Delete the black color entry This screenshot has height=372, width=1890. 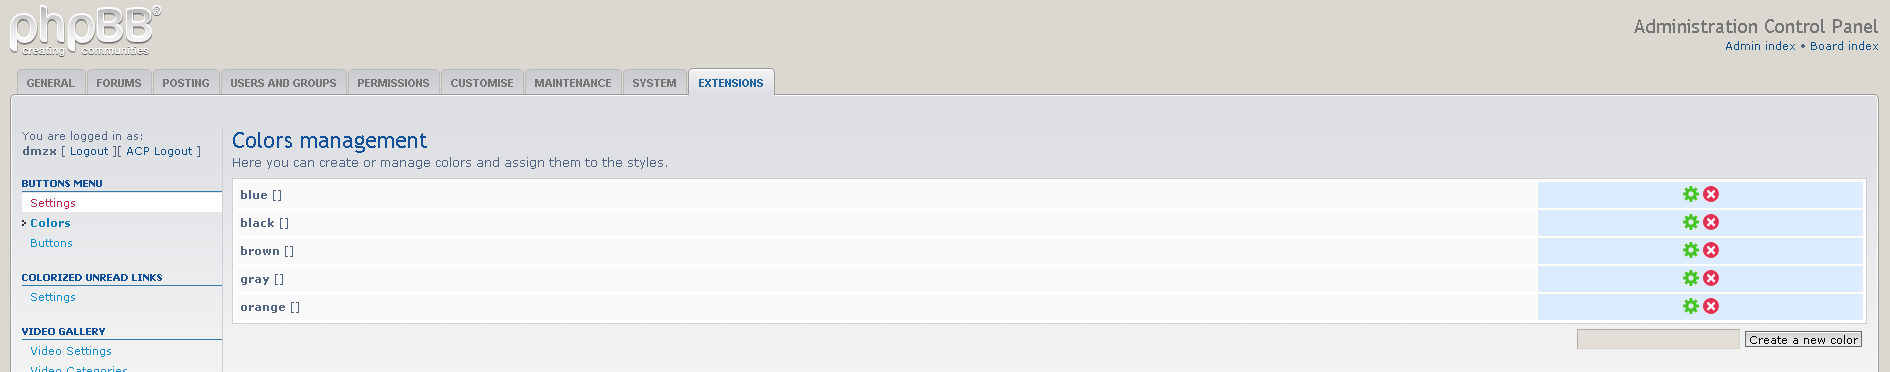click(1711, 222)
